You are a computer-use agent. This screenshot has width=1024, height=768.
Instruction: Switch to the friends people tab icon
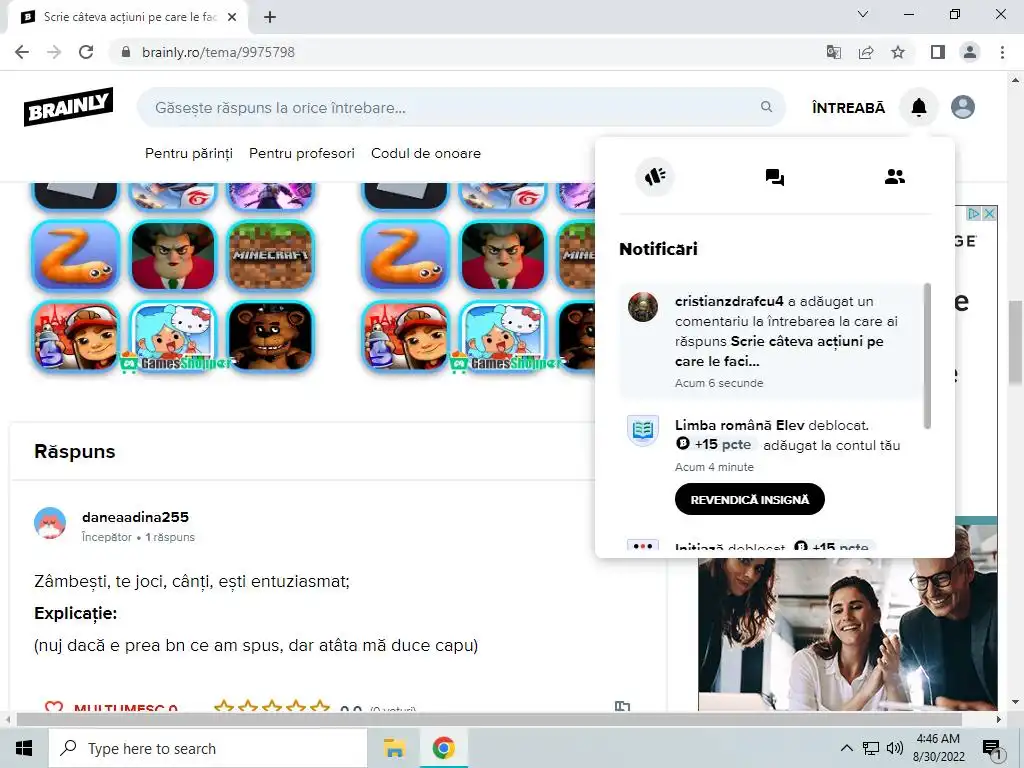click(x=895, y=176)
